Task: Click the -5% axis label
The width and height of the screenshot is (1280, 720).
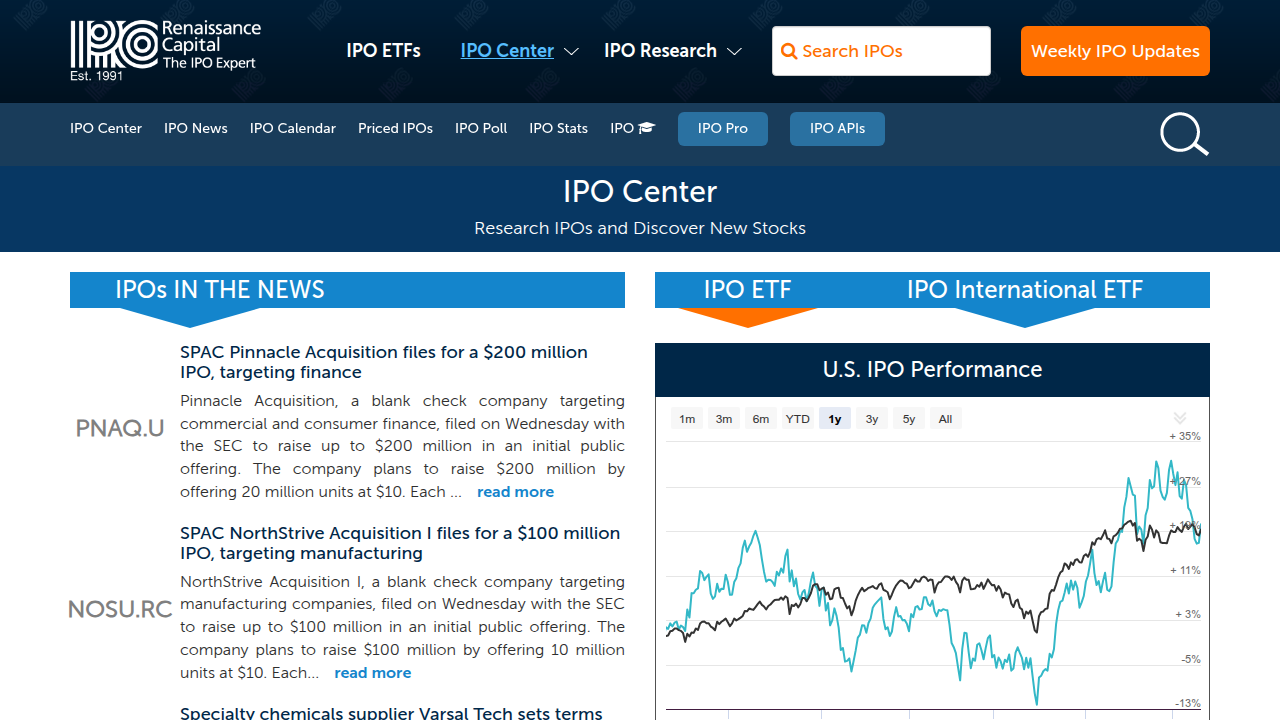Action: 1189,659
